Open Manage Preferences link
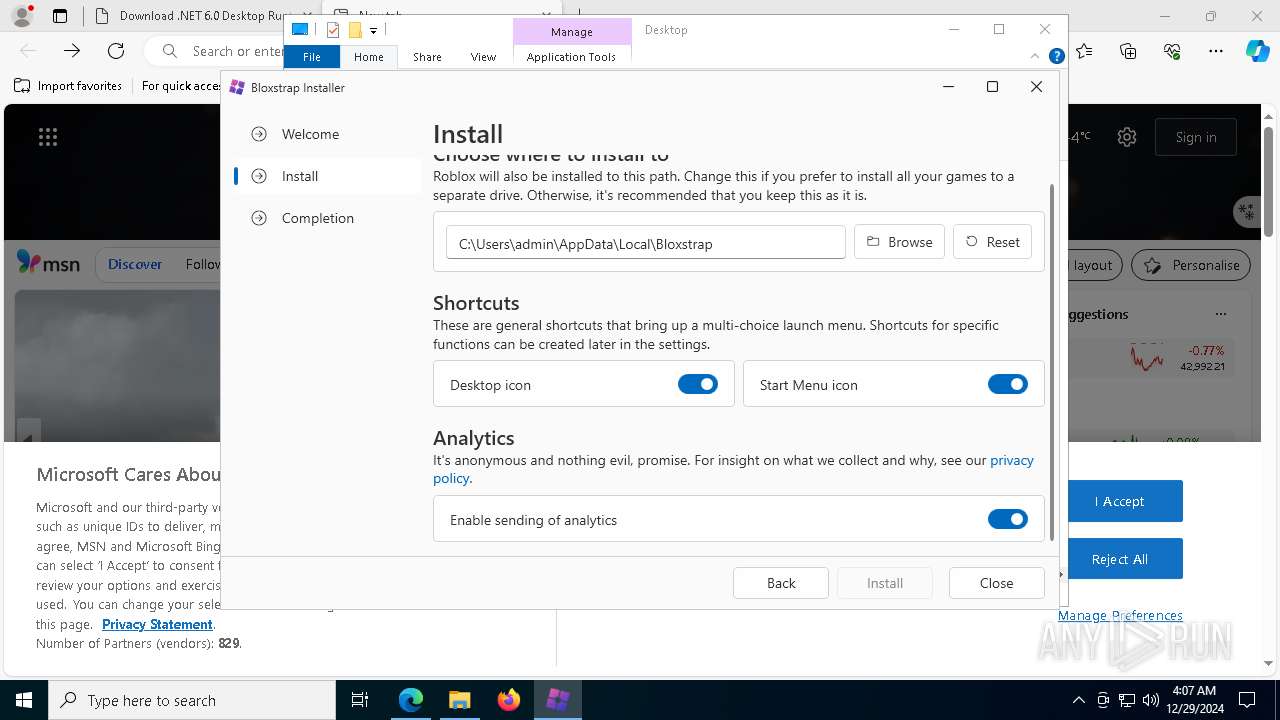 [1120, 615]
